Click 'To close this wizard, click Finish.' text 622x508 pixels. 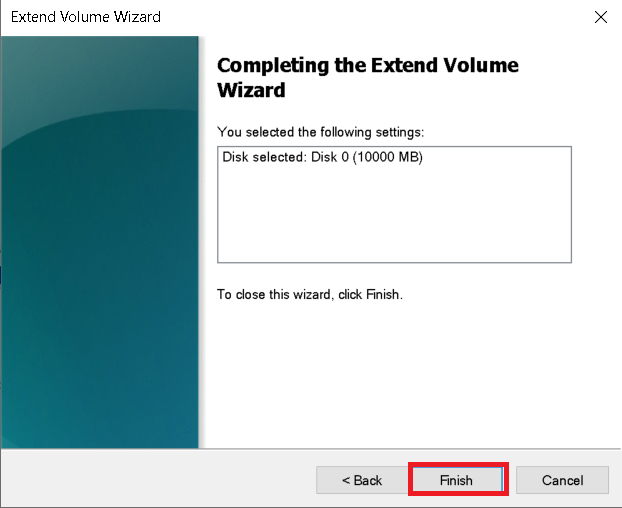pyautogui.click(x=310, y=294)
